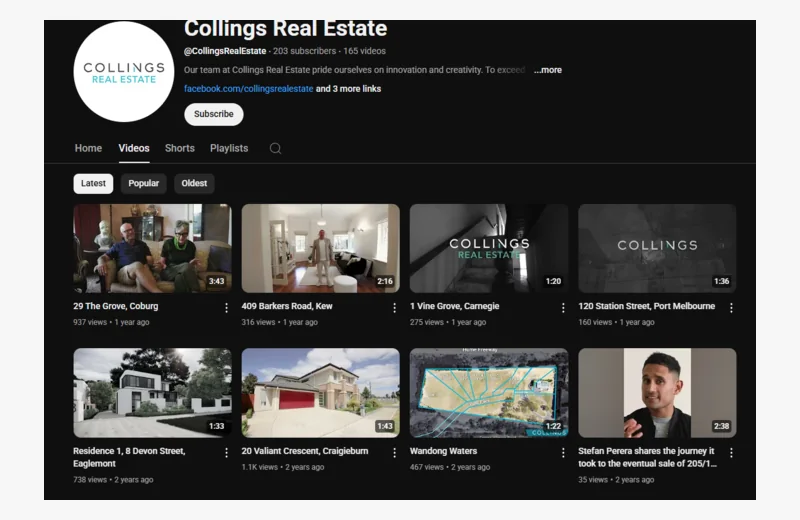
Task: Subscribe to Collings Real Estate channel
Action: (214, 114)
